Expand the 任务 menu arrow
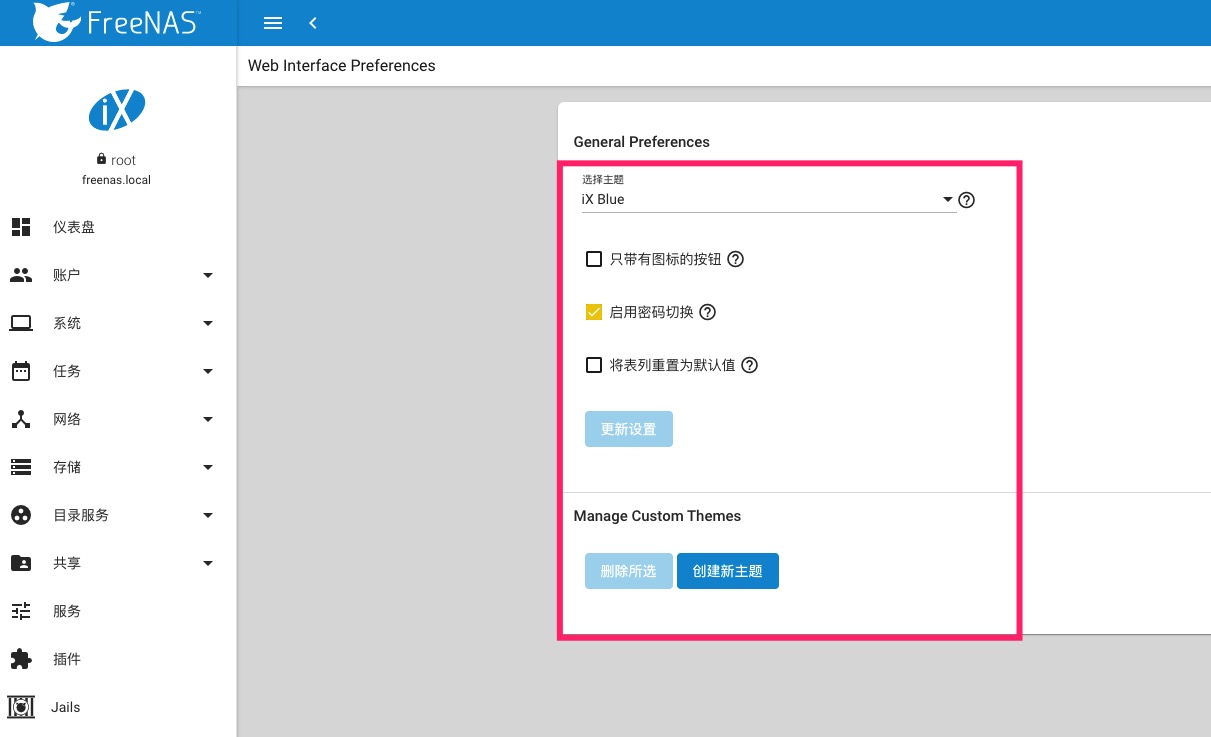This screenshot has height=737, width=1211. coord(208,371)
